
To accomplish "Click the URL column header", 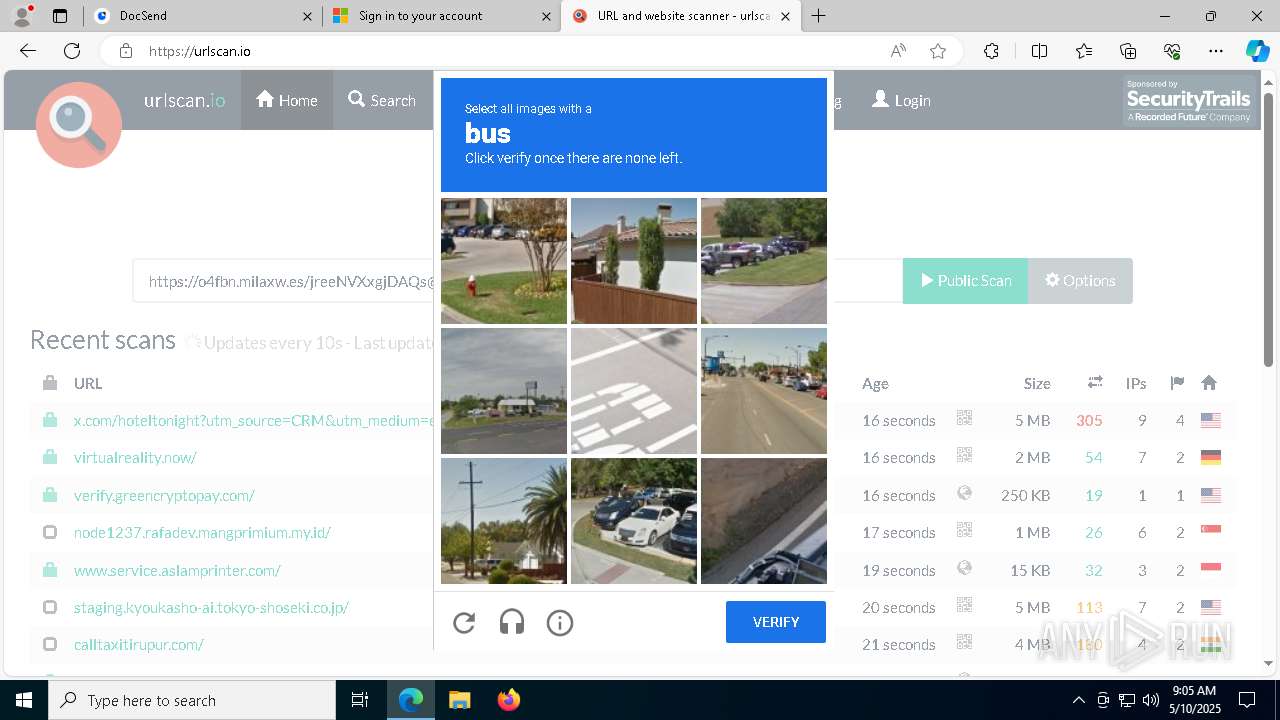I will tap(88, 383).
